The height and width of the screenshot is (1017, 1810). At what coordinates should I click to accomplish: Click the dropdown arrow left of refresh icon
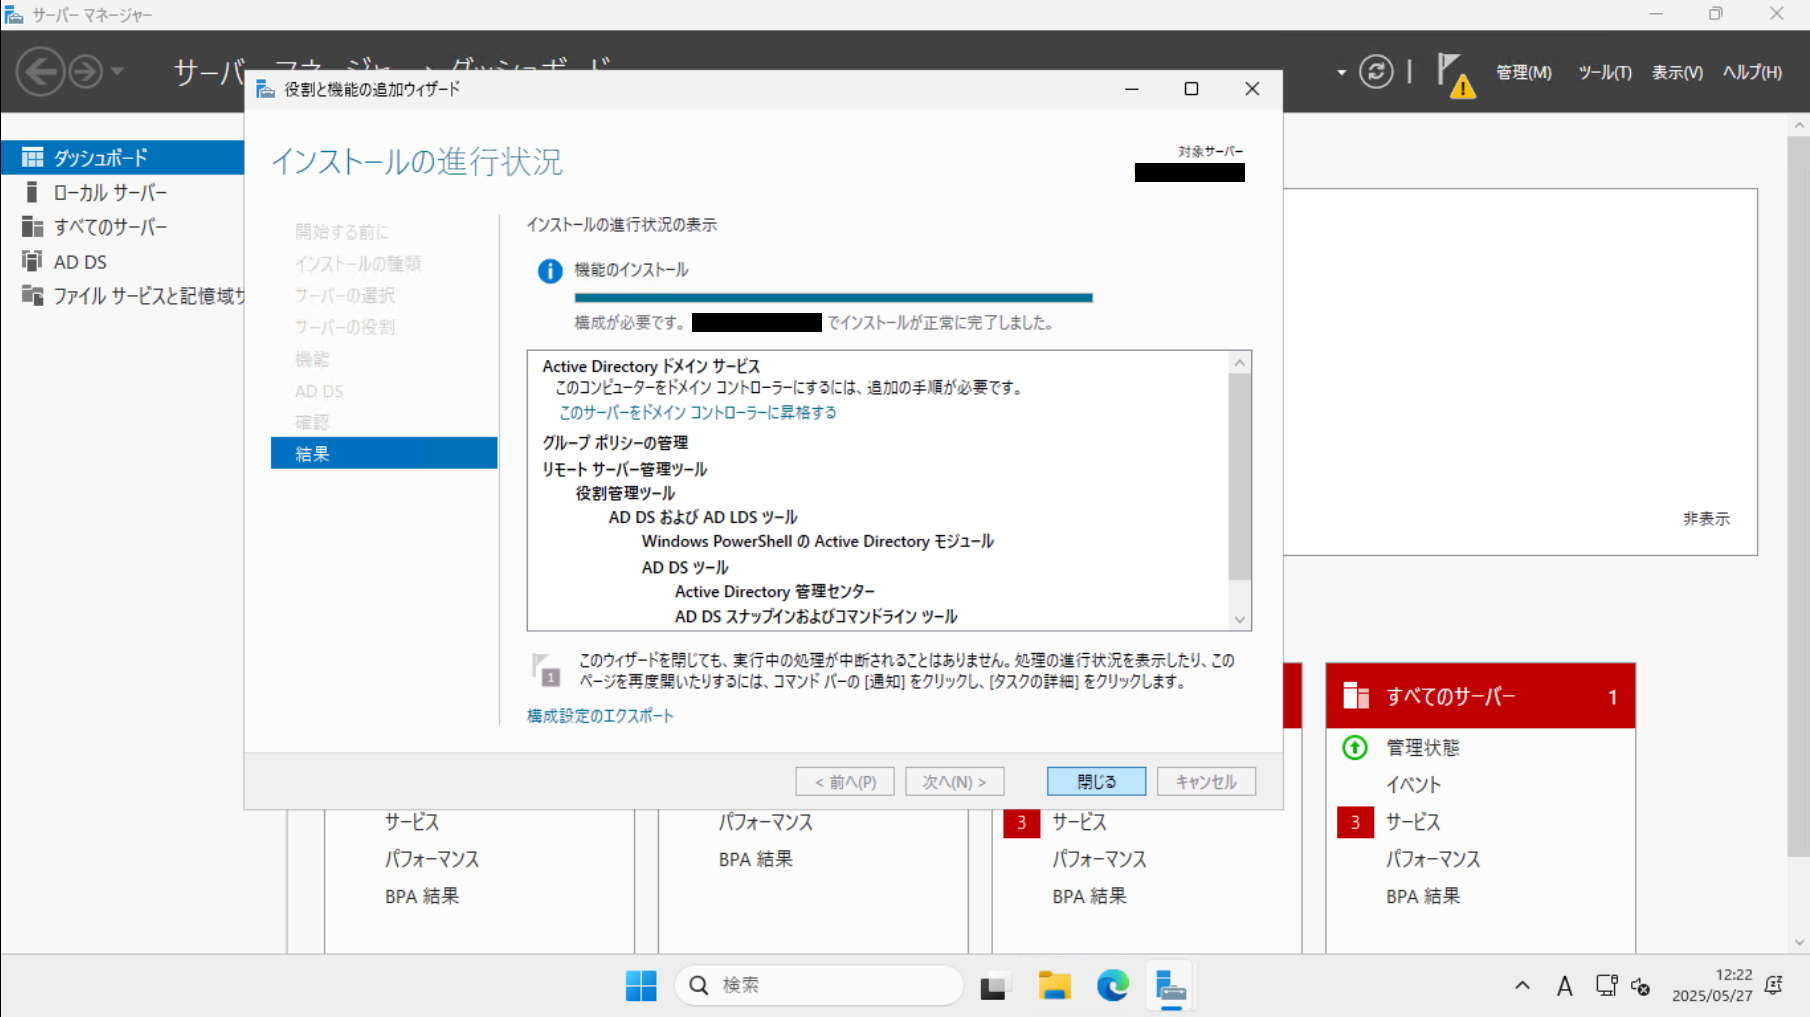(x=1341, y=72)
